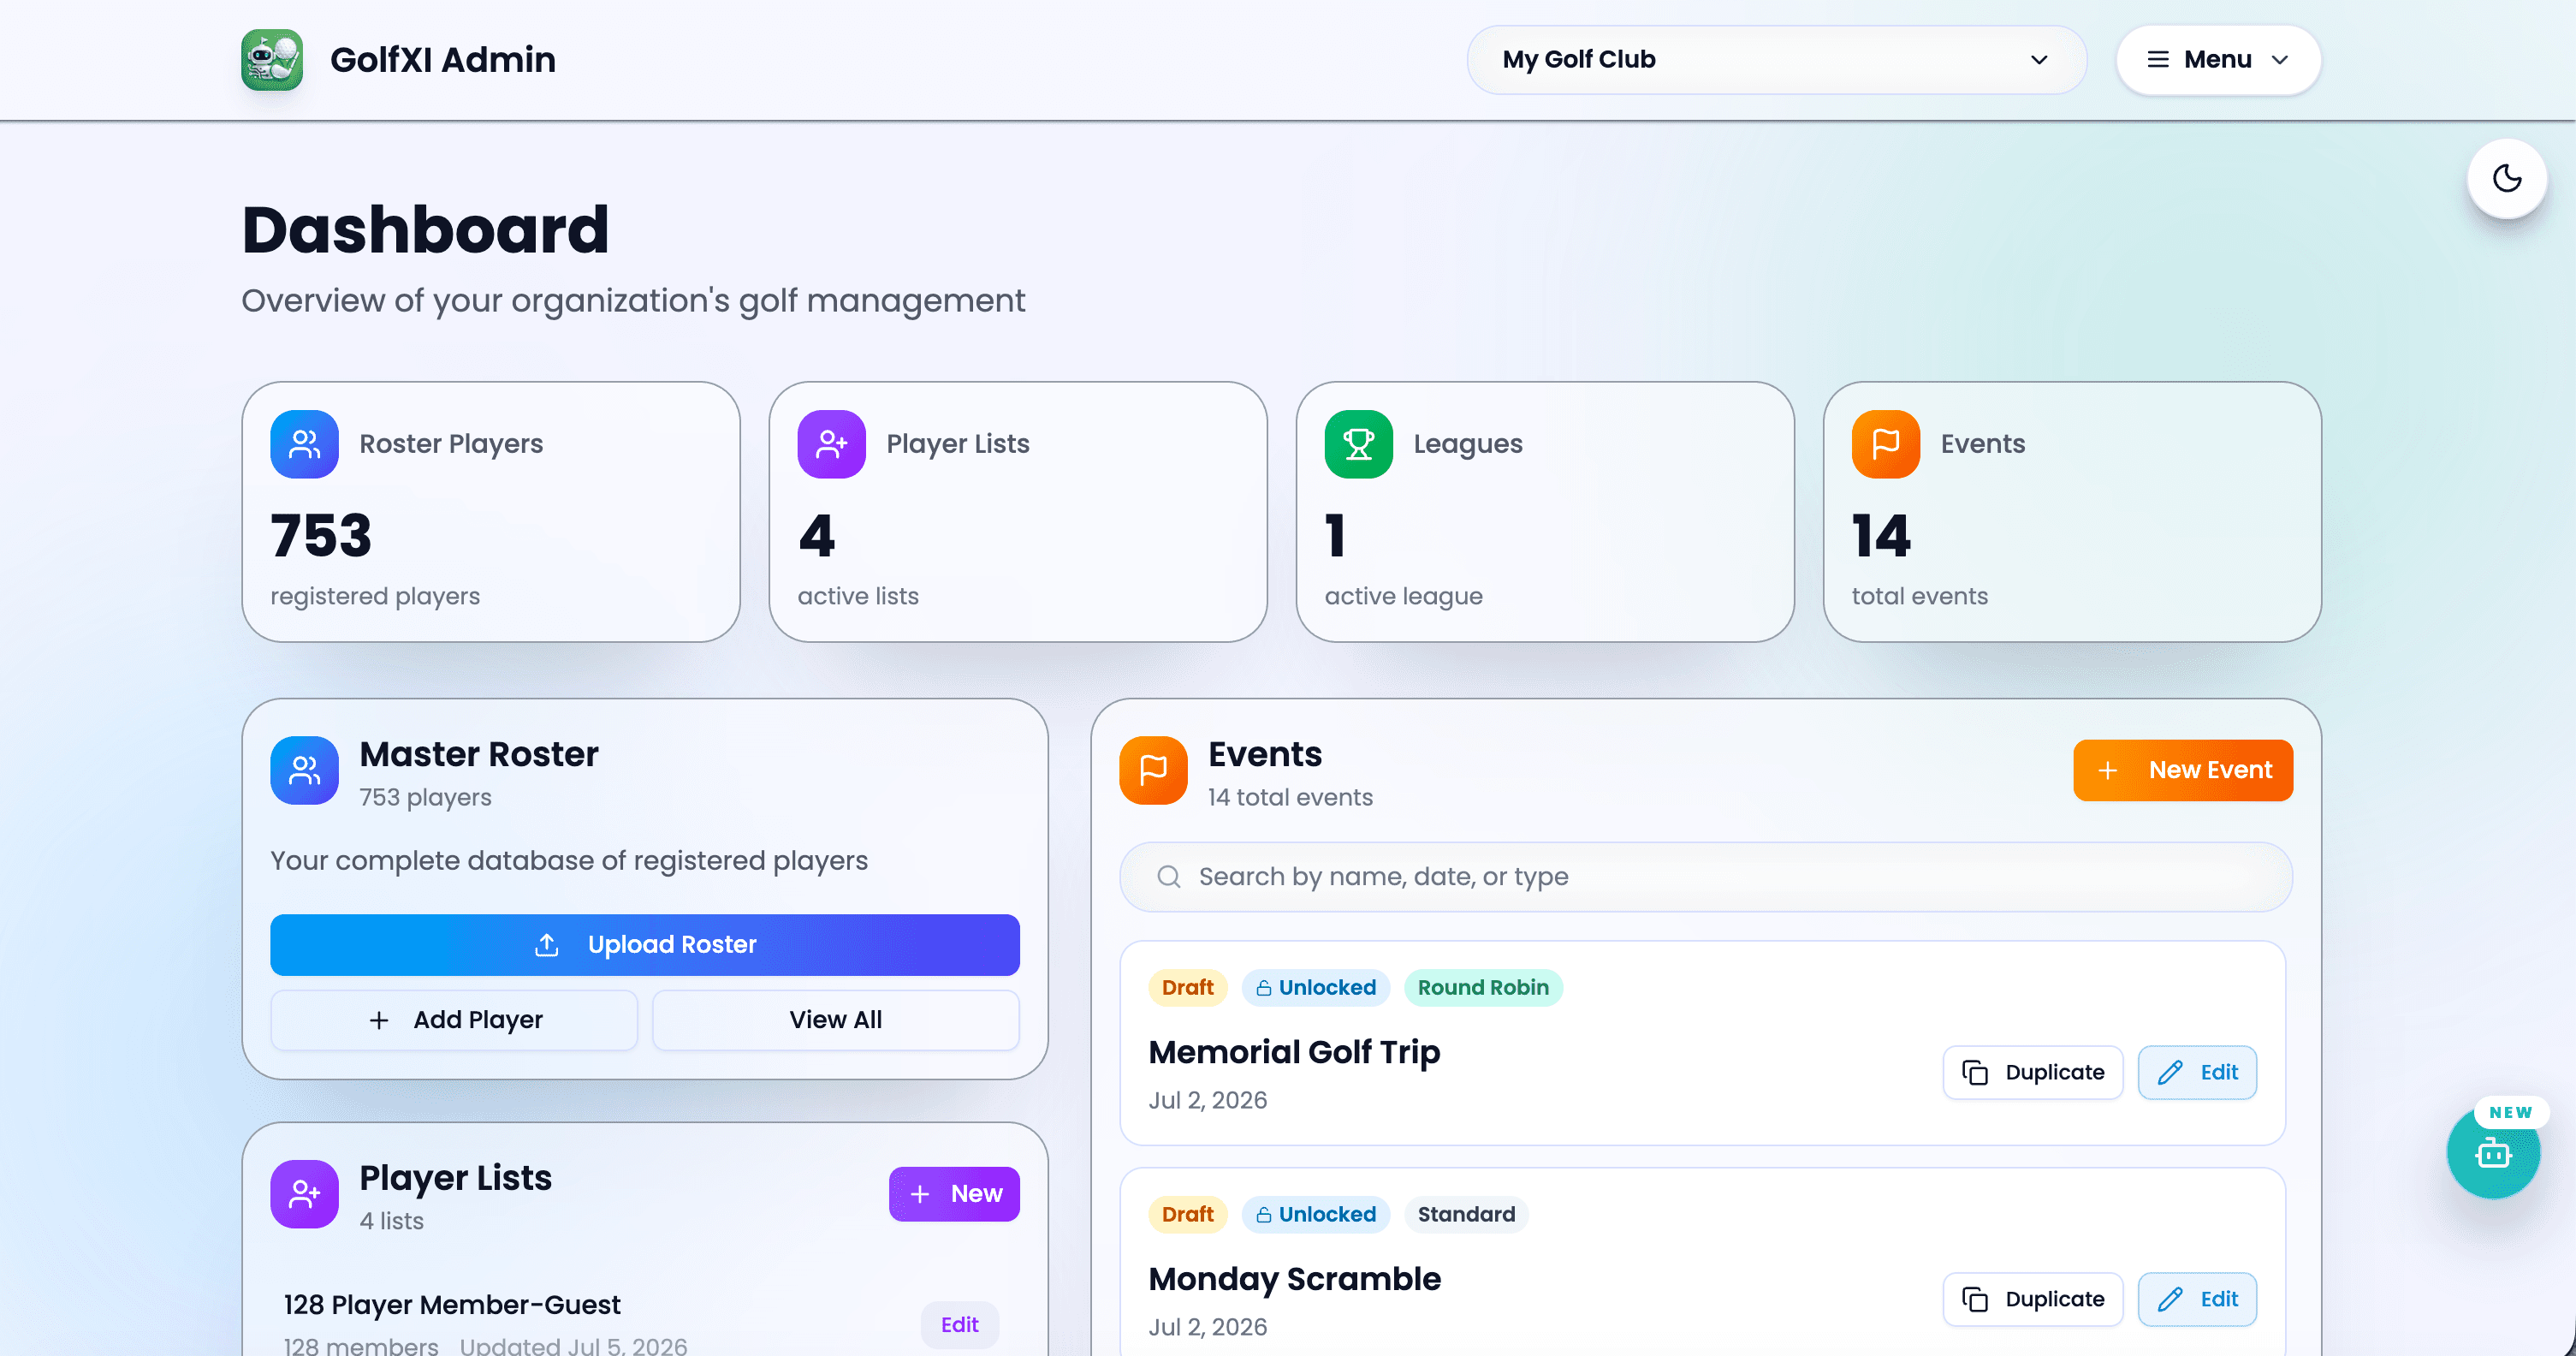Open the 128 Player Member-Guest list name
This screenshot has width=2576, height=1356.
452,1305
